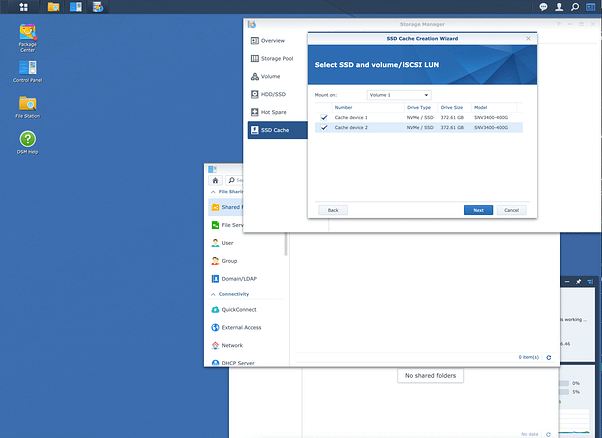Switch to Storage Pool tab
Viewport: 602px width, 438px height.
click(x=277, y=58)
